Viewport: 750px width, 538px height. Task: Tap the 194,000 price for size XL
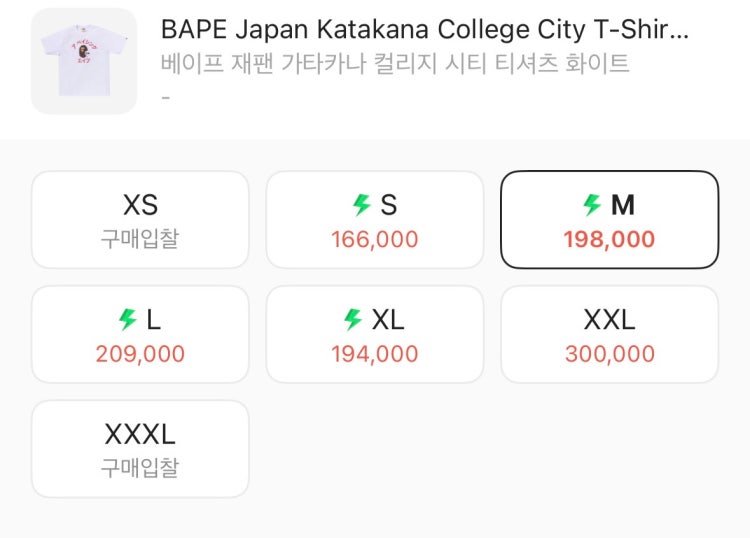pos(375,354)
